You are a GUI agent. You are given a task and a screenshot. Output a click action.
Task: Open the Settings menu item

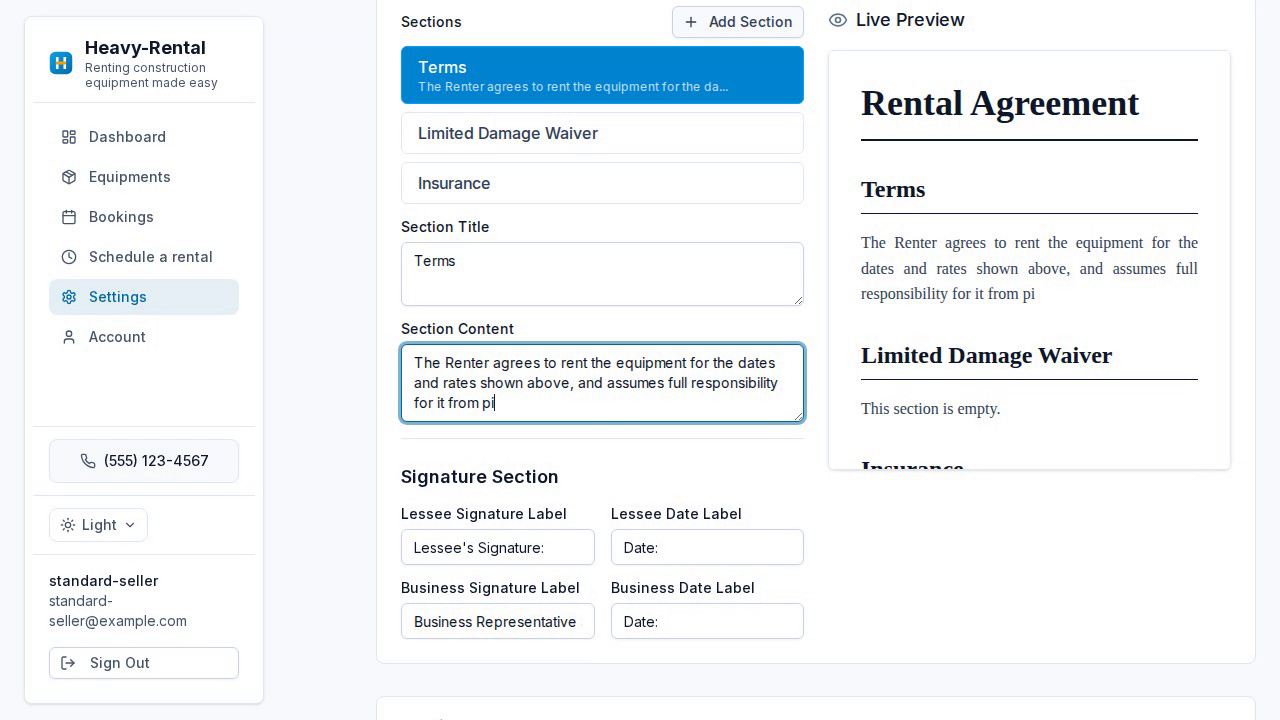144,297
